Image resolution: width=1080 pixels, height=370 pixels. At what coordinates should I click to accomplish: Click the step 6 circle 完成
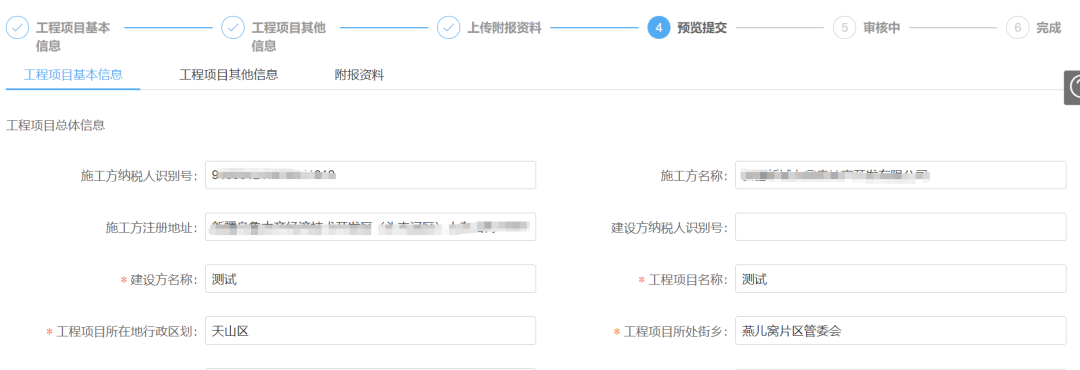click(1017, 28)
